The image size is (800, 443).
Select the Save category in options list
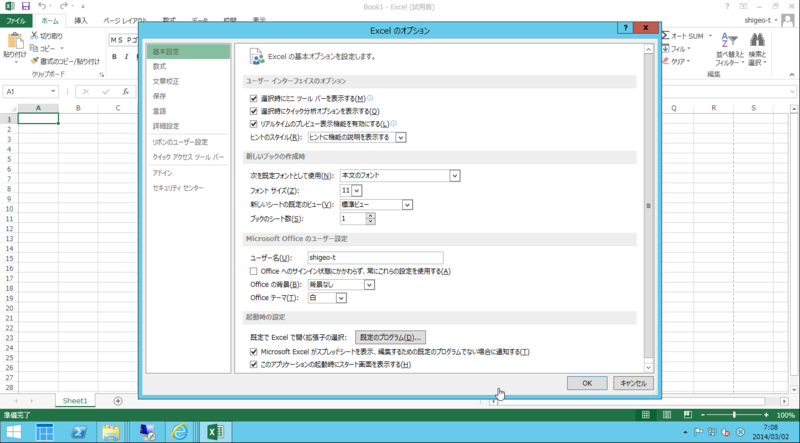coord(188,96)
